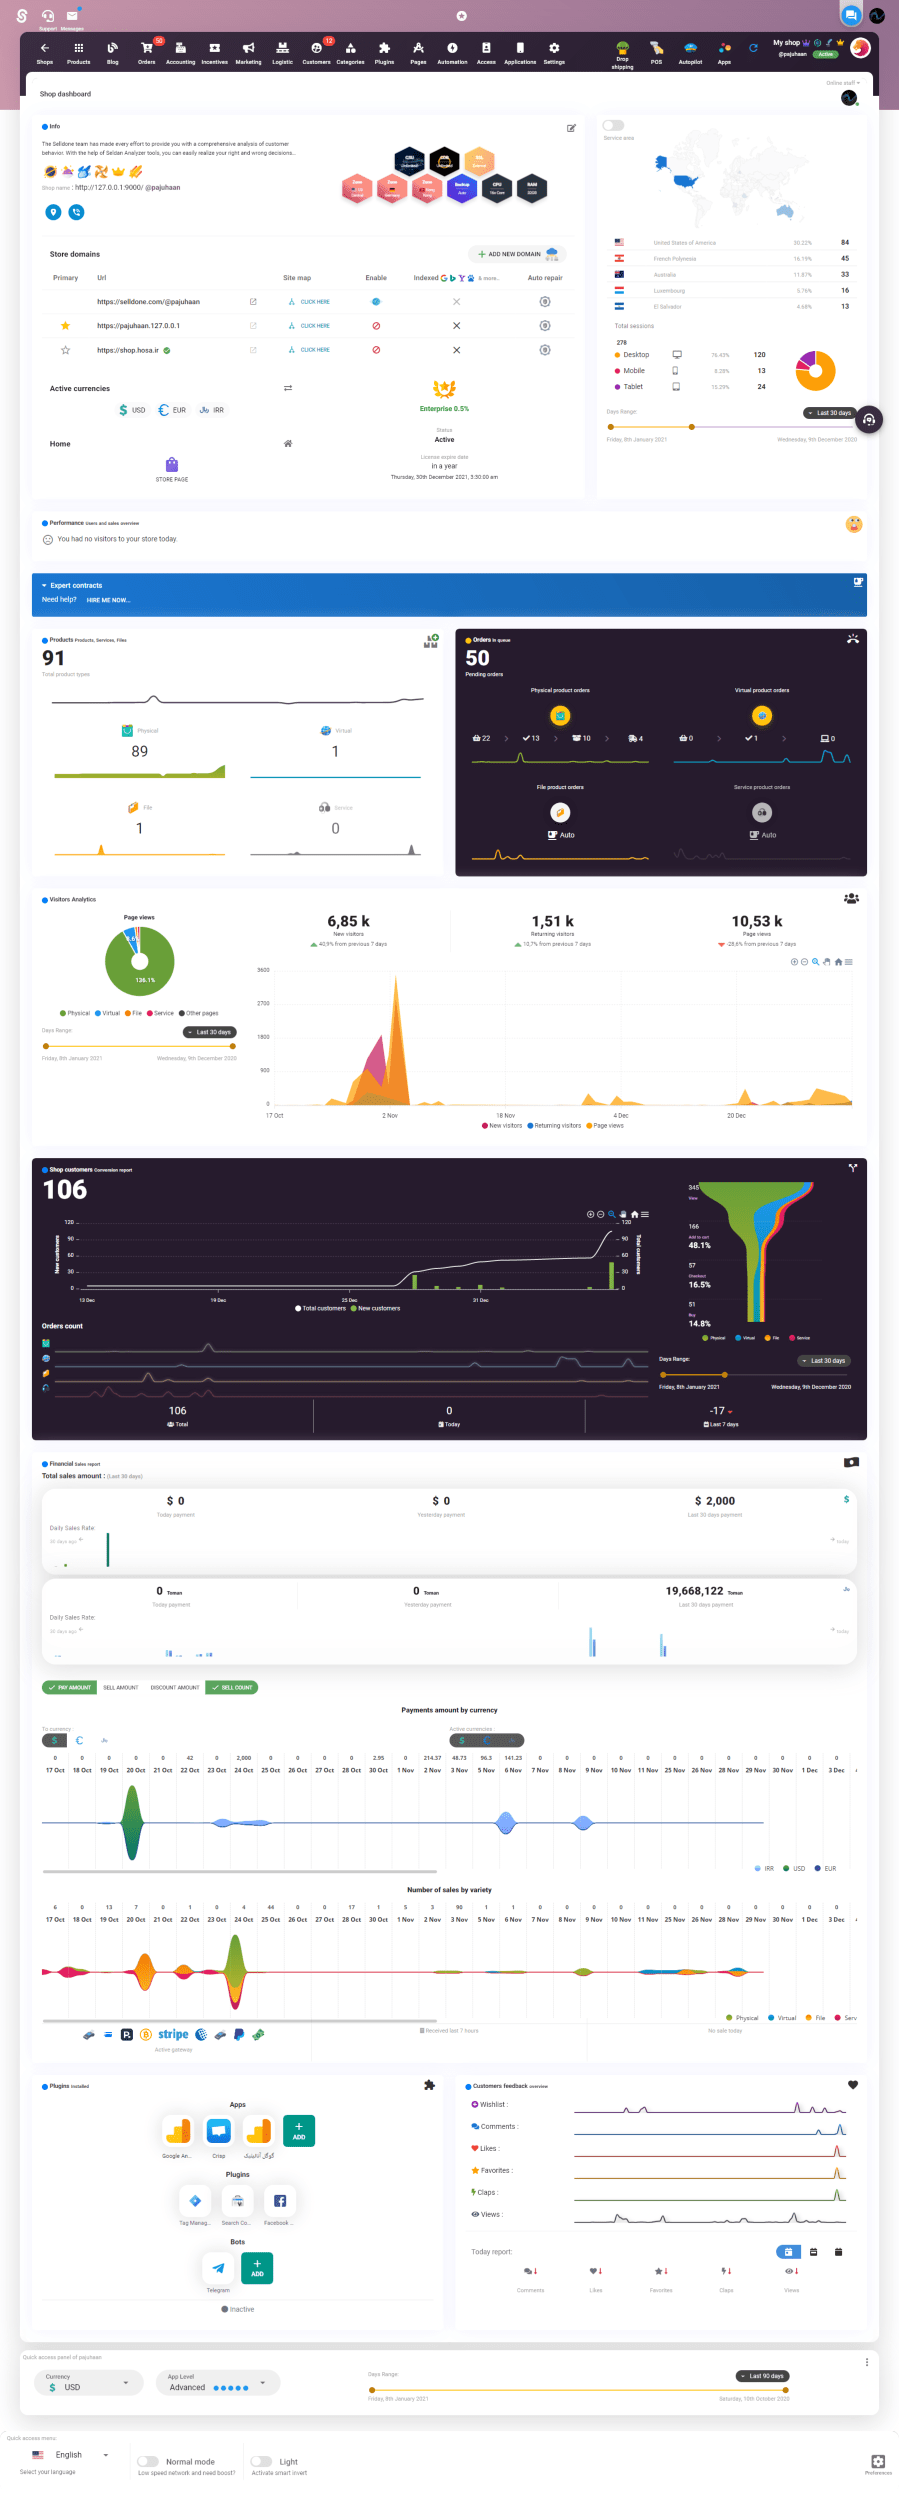Screen dimensions: 899x2500
Task: Select the Discount Amount tab
Action: point(175,1688)
